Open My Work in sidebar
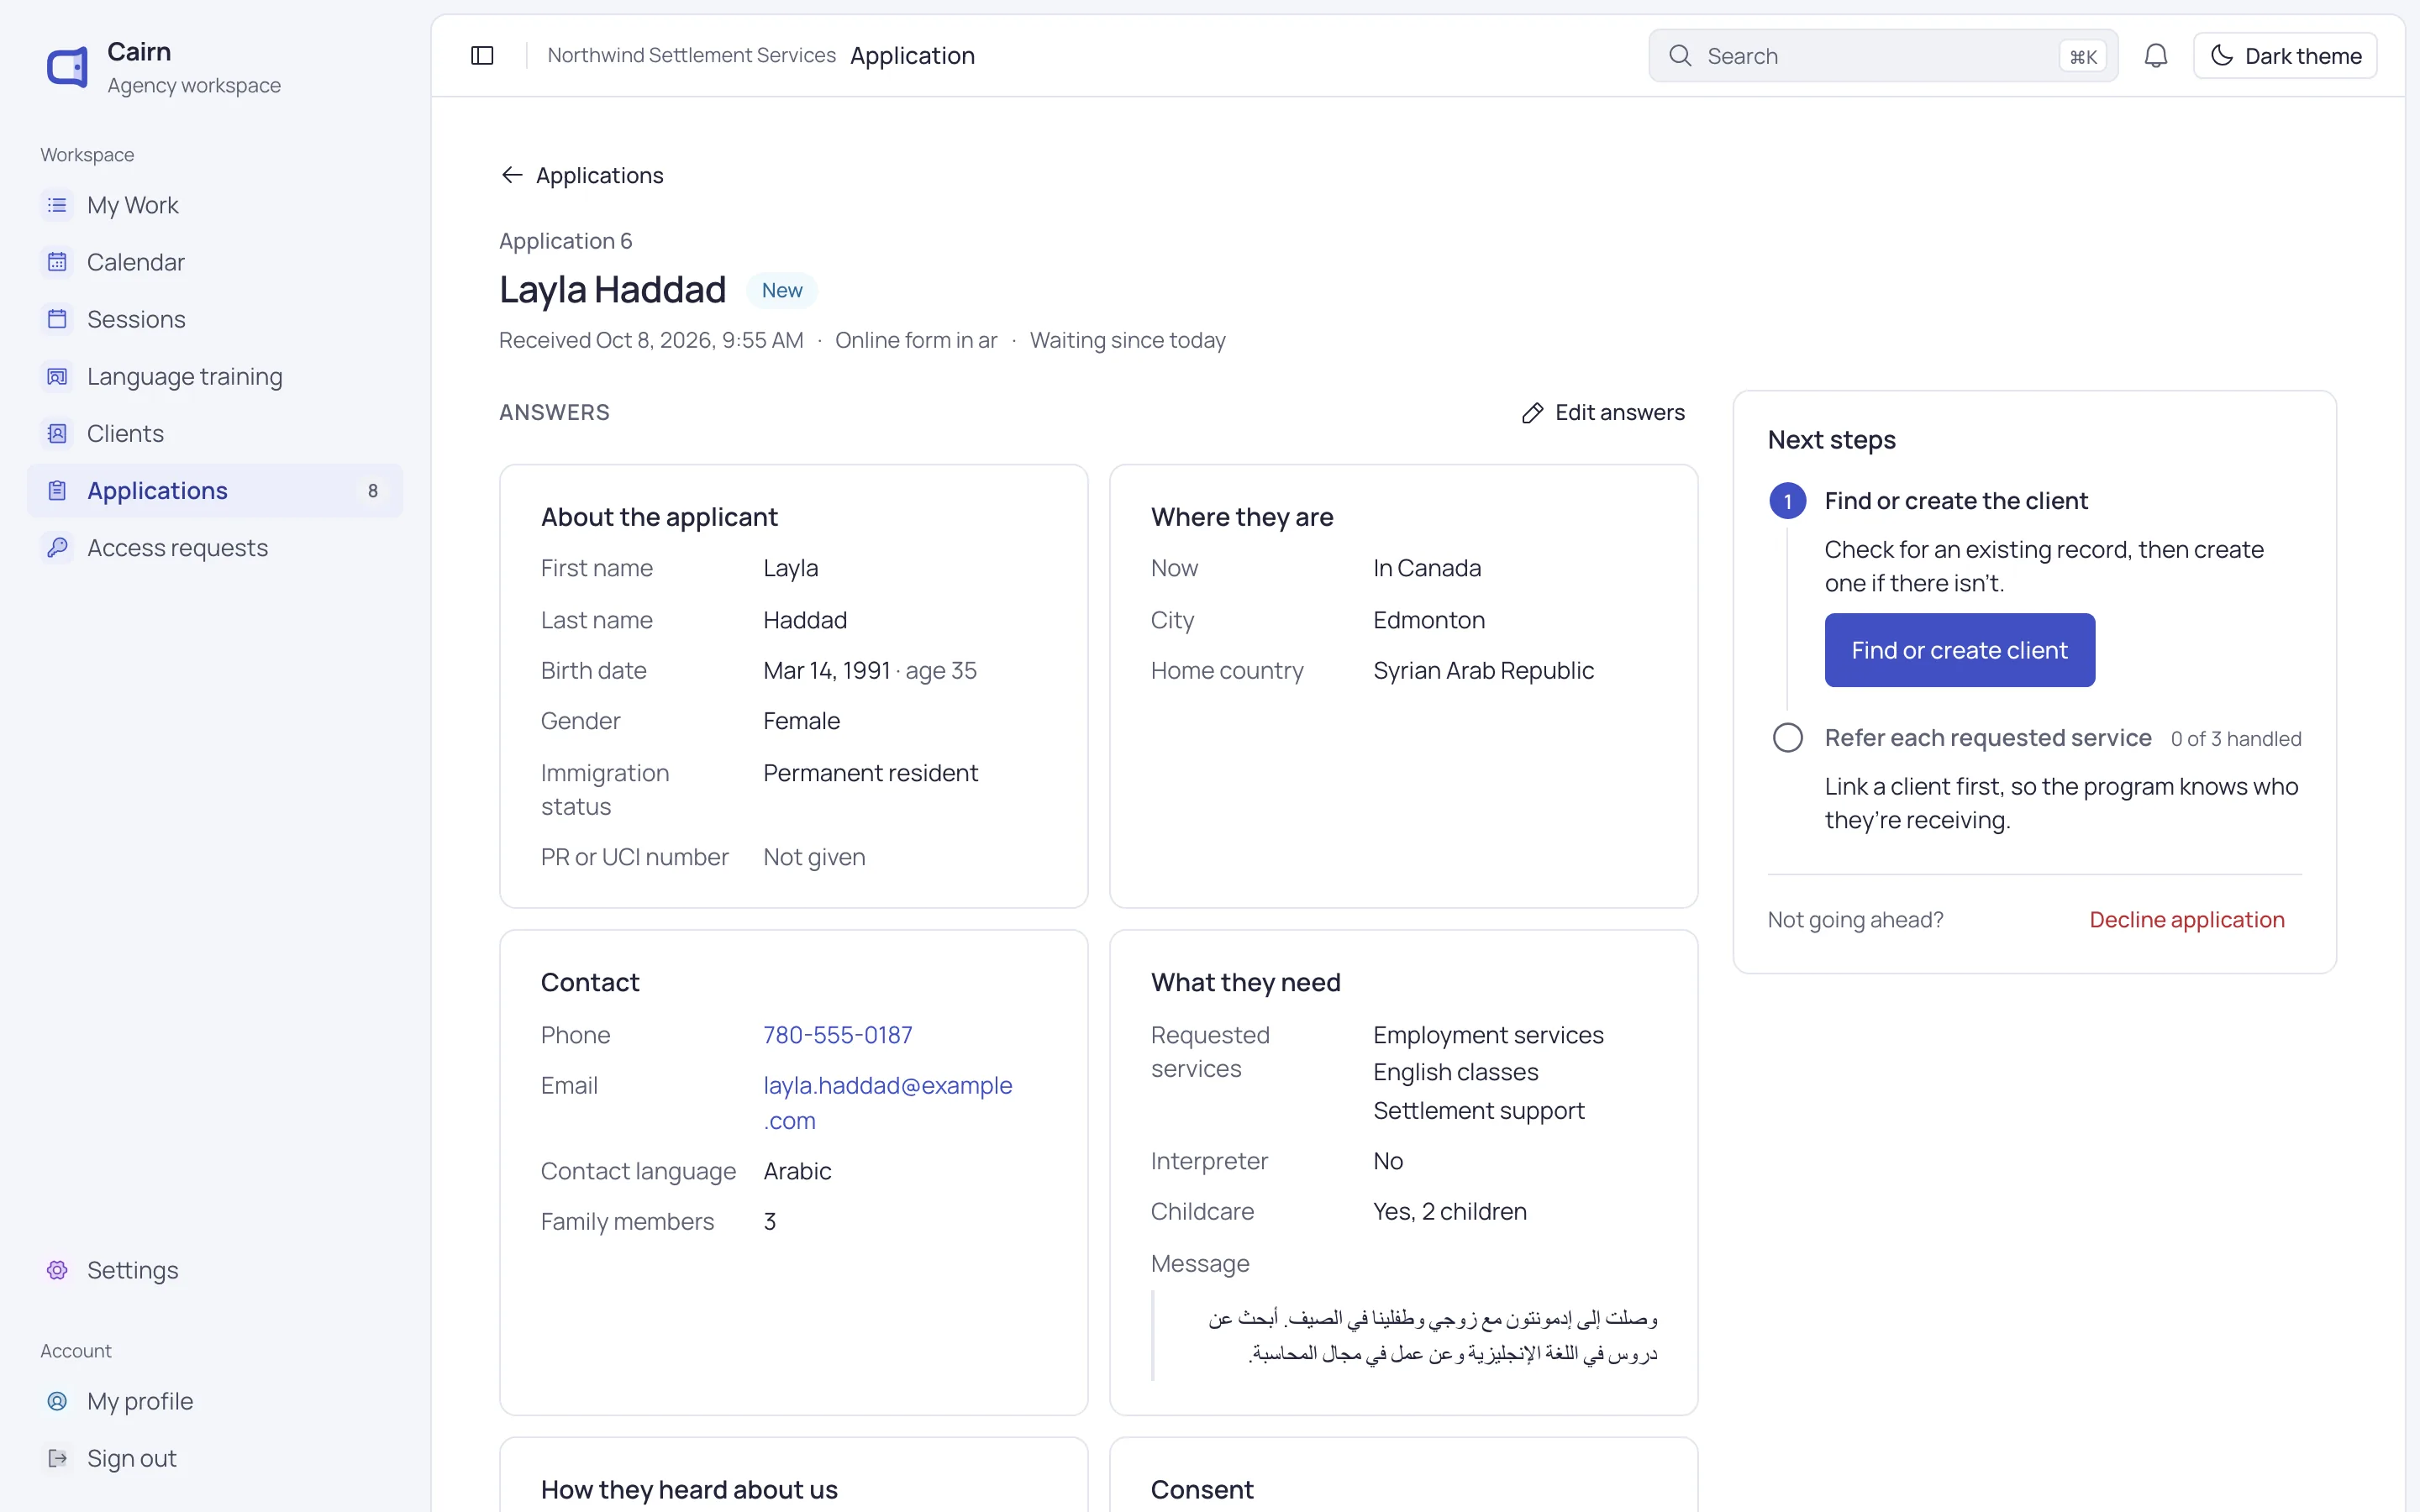2420x1512 pixels. click(215, 205)
